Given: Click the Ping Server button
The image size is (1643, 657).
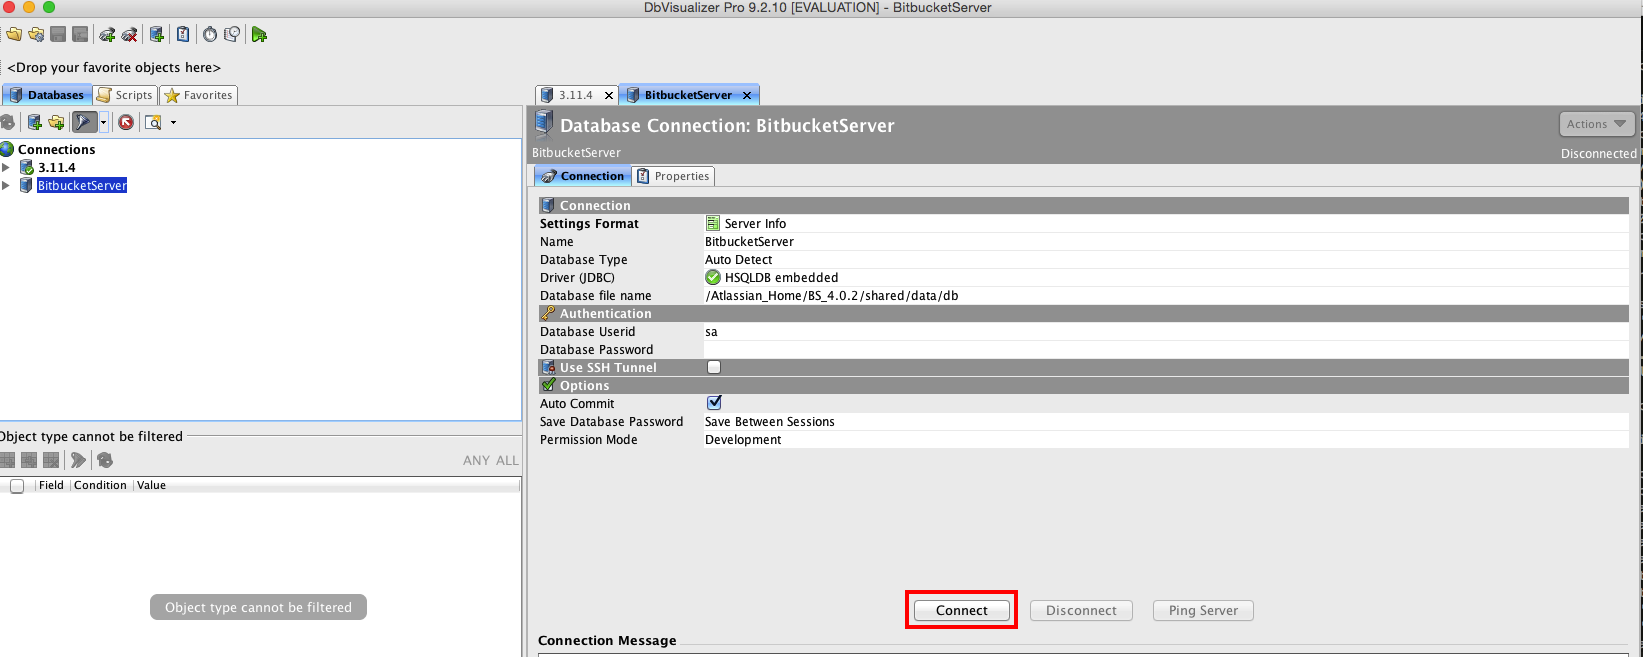Looking at the screenshot, I should [x=1203, y=610].
